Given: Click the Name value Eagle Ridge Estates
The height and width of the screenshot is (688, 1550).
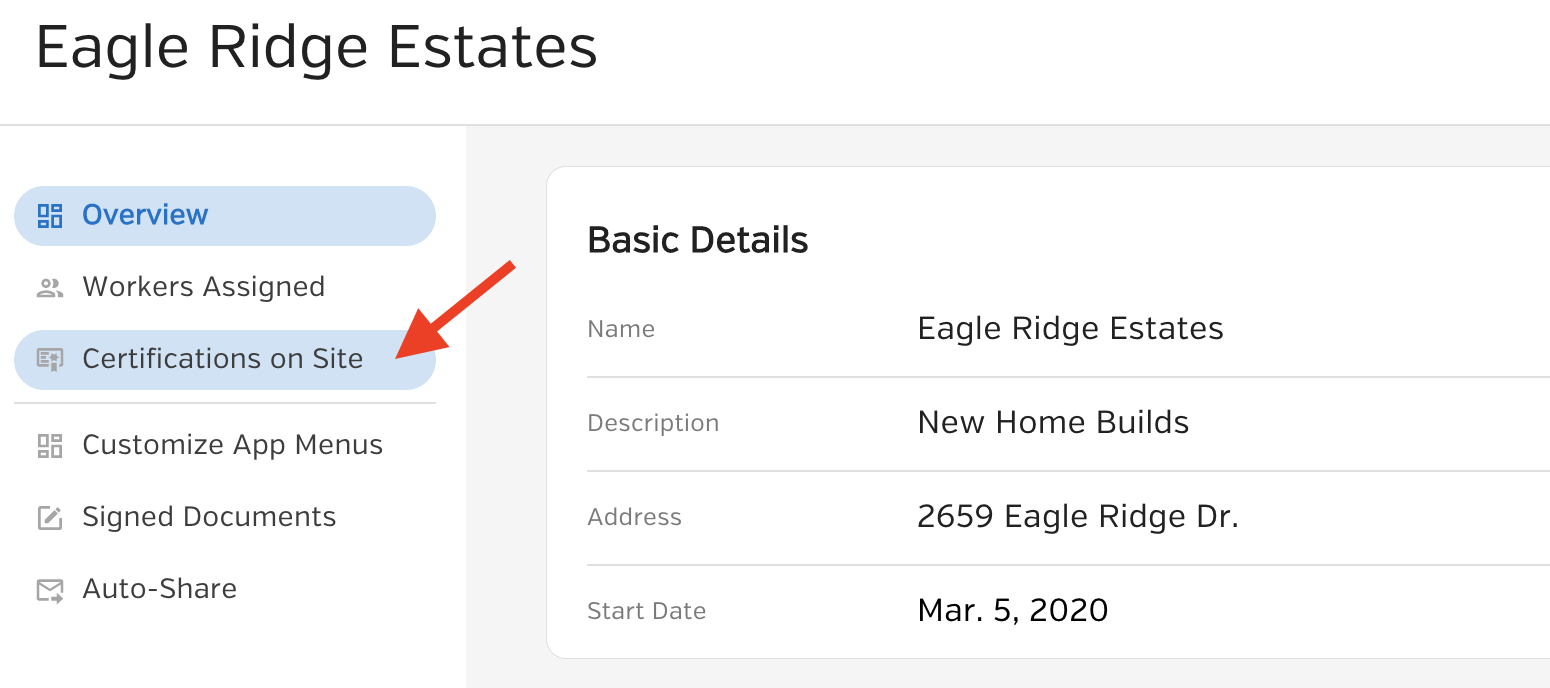Looking at the screenshot, I should click(x=1070, y=329).
